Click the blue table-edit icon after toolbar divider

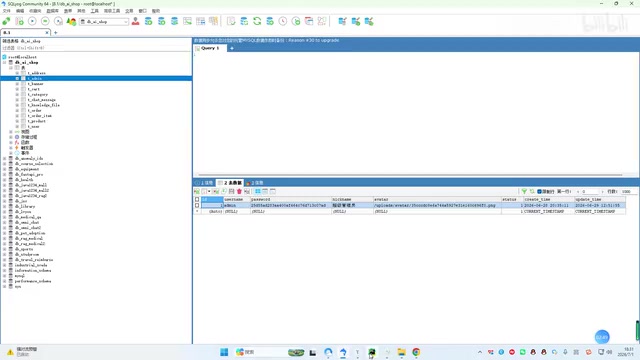(x=342, y=21)
